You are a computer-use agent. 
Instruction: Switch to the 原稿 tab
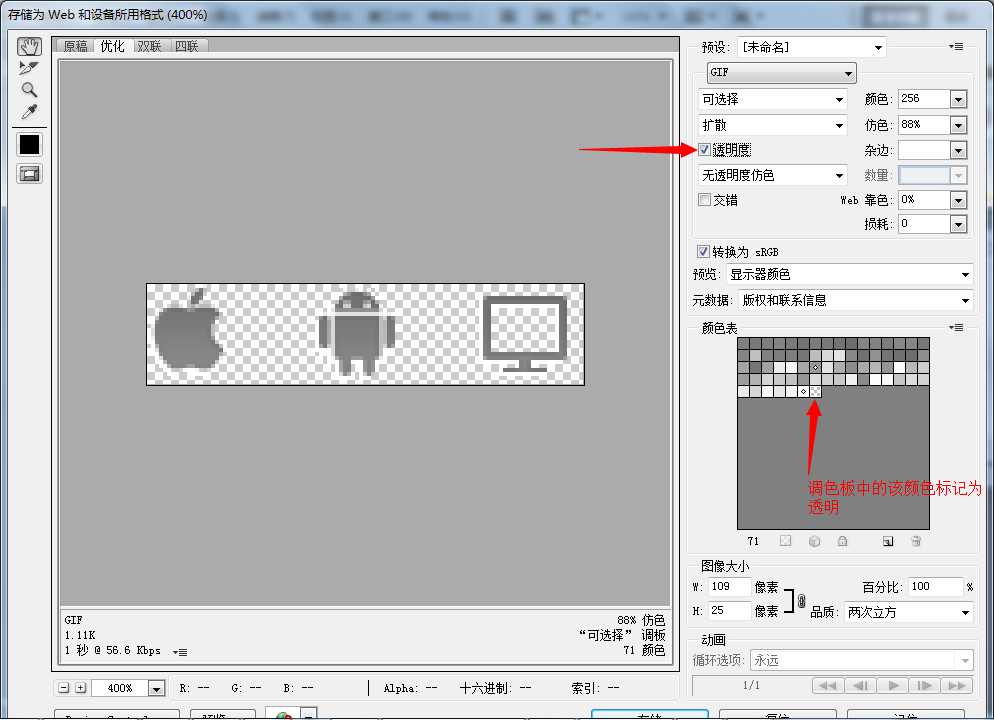click(x=76, y=46)
